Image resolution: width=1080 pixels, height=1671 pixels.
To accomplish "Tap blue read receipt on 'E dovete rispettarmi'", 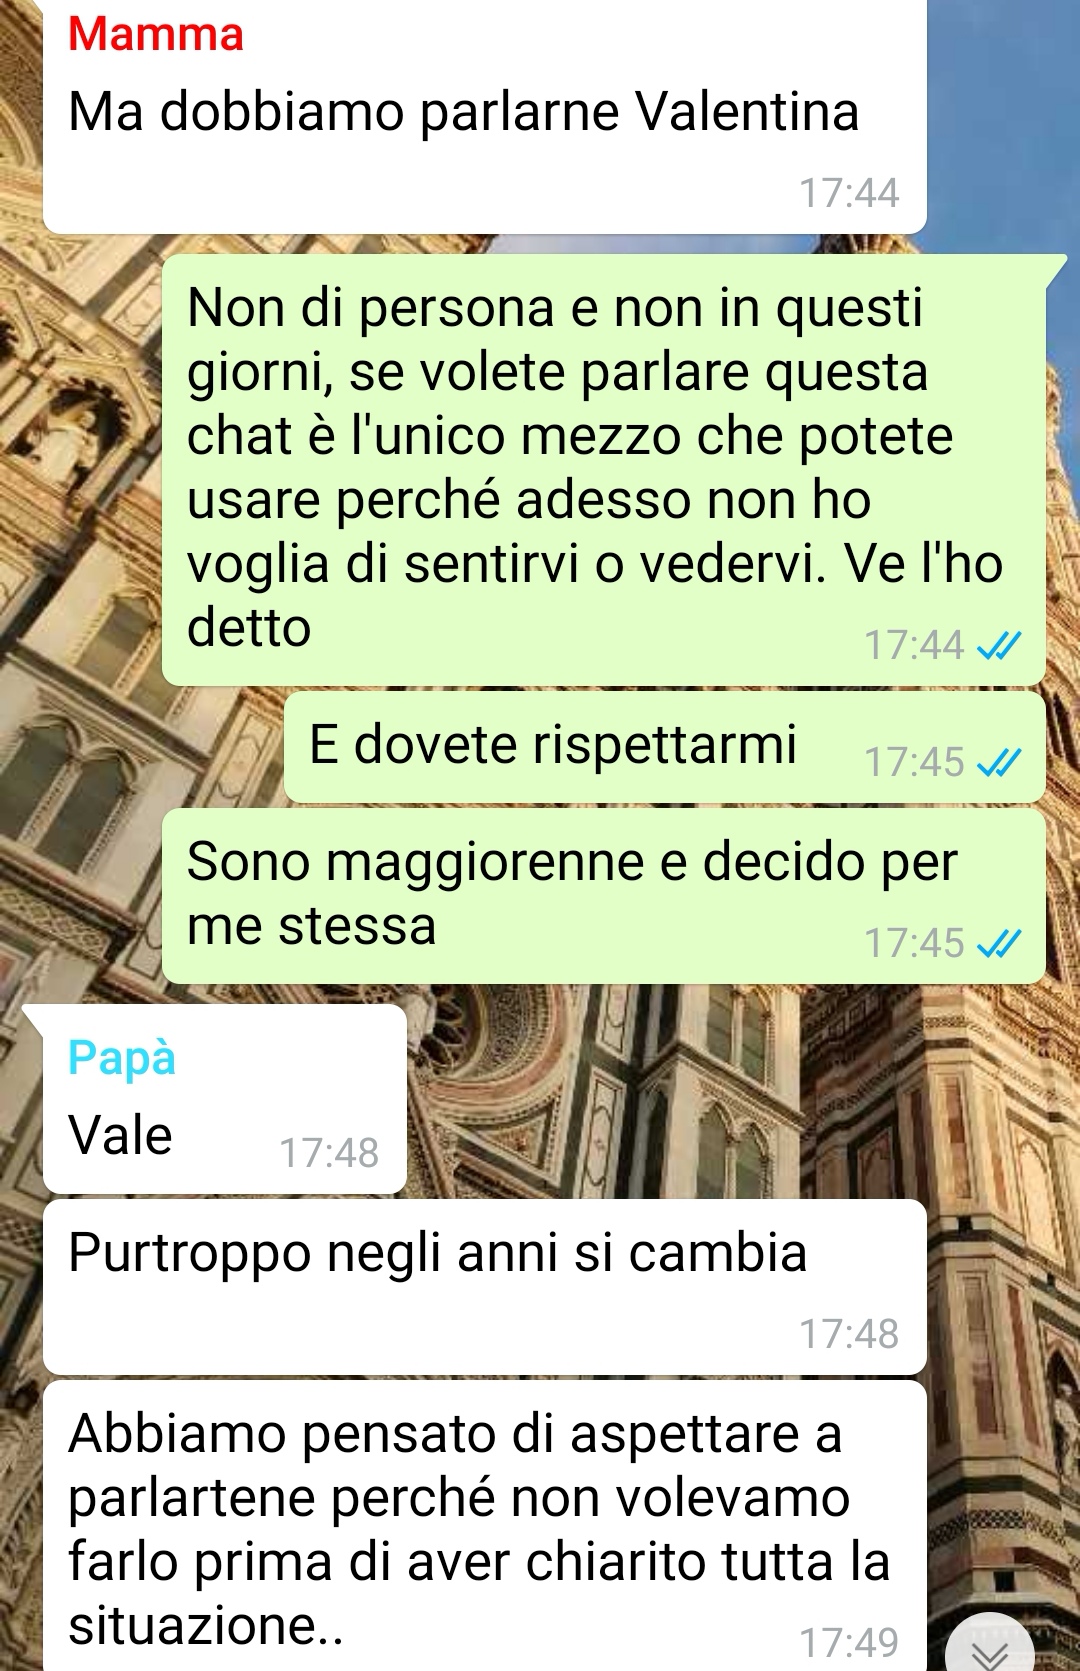I will pos(998,764).
